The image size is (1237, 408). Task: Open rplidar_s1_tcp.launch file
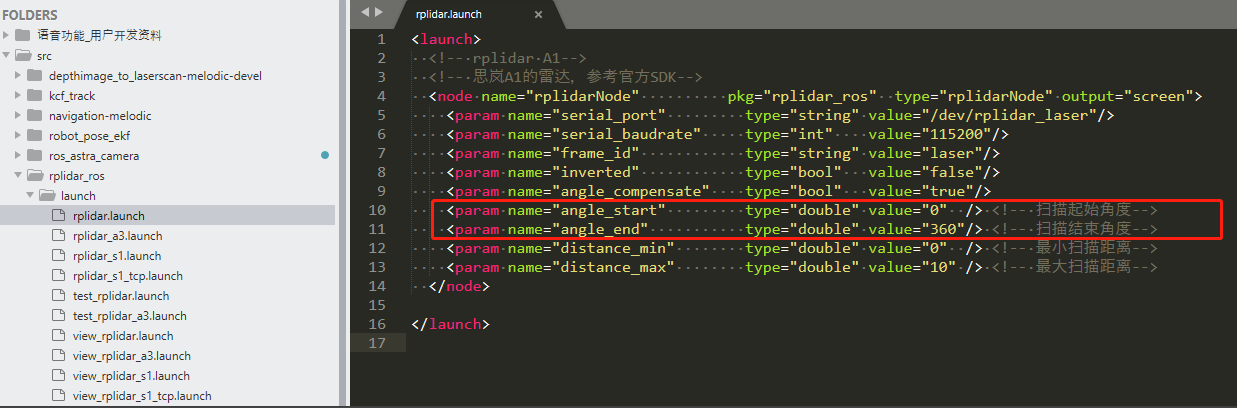pyautogui.click(x=128, y=276)
